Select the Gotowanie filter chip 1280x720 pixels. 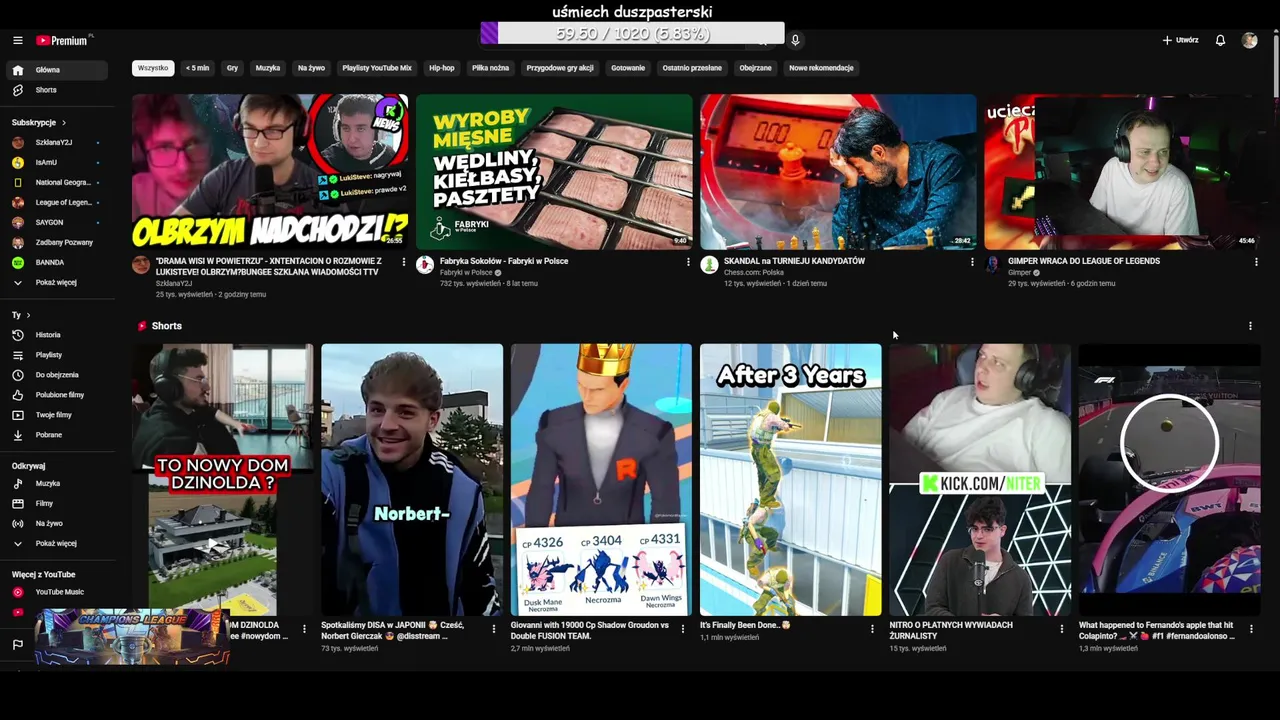click(x=628, y=68)
